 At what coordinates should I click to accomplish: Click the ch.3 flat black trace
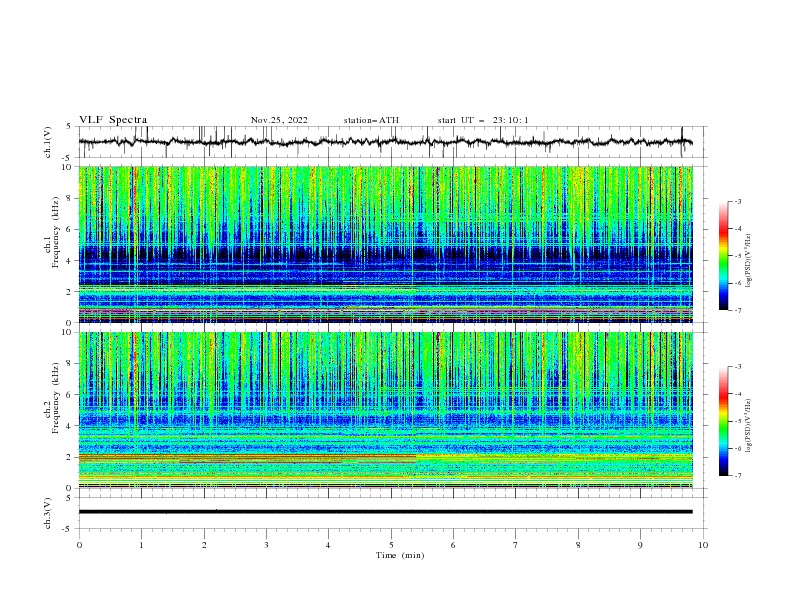click(x=385, y=512)
